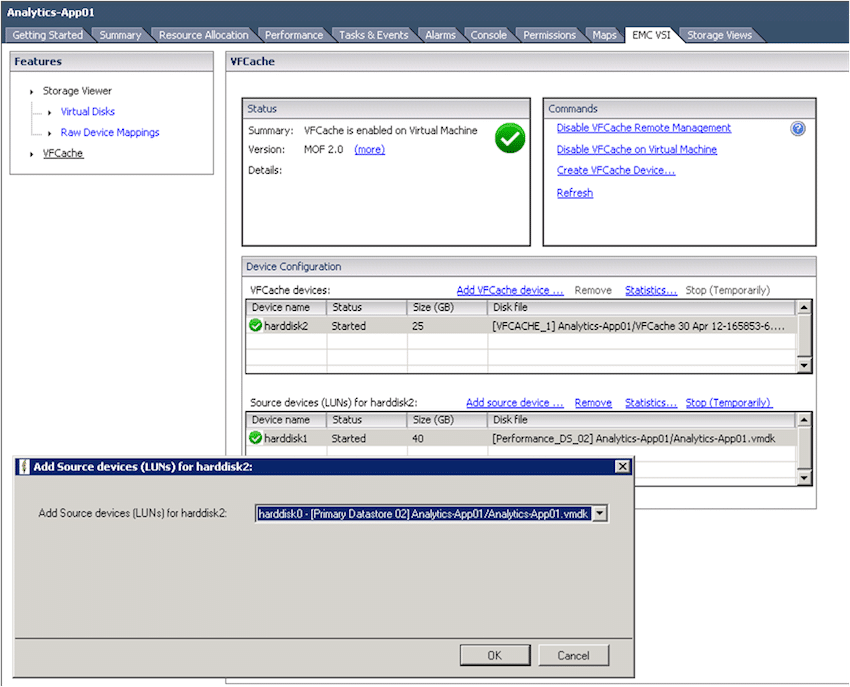This screenshot has height=687, width=850.
Task: Expand the Storage Viewer tree node
Action: (31, 92)
